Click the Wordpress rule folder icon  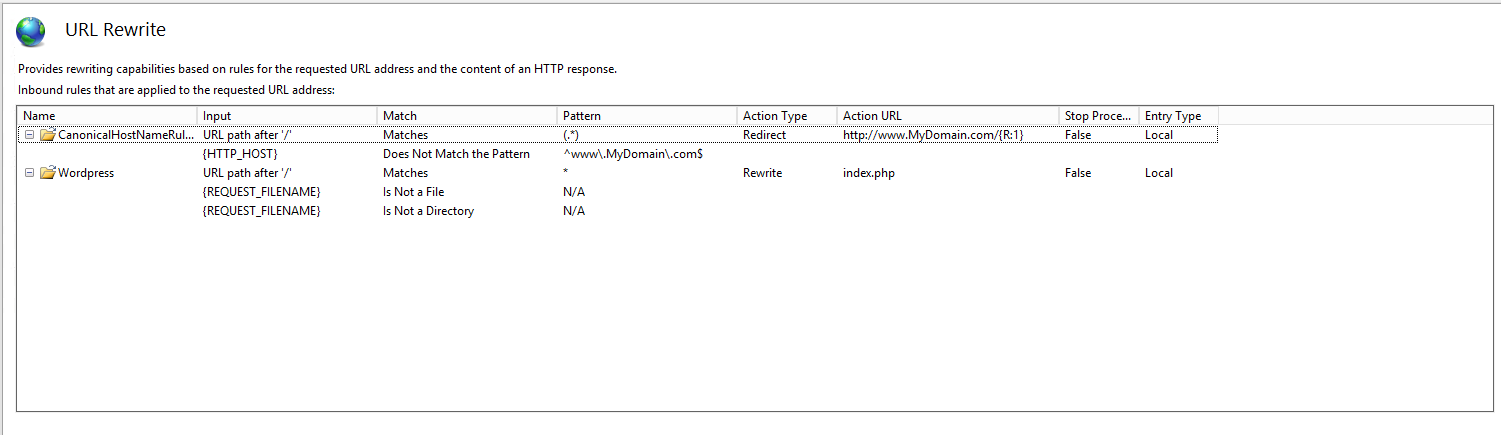47,173
